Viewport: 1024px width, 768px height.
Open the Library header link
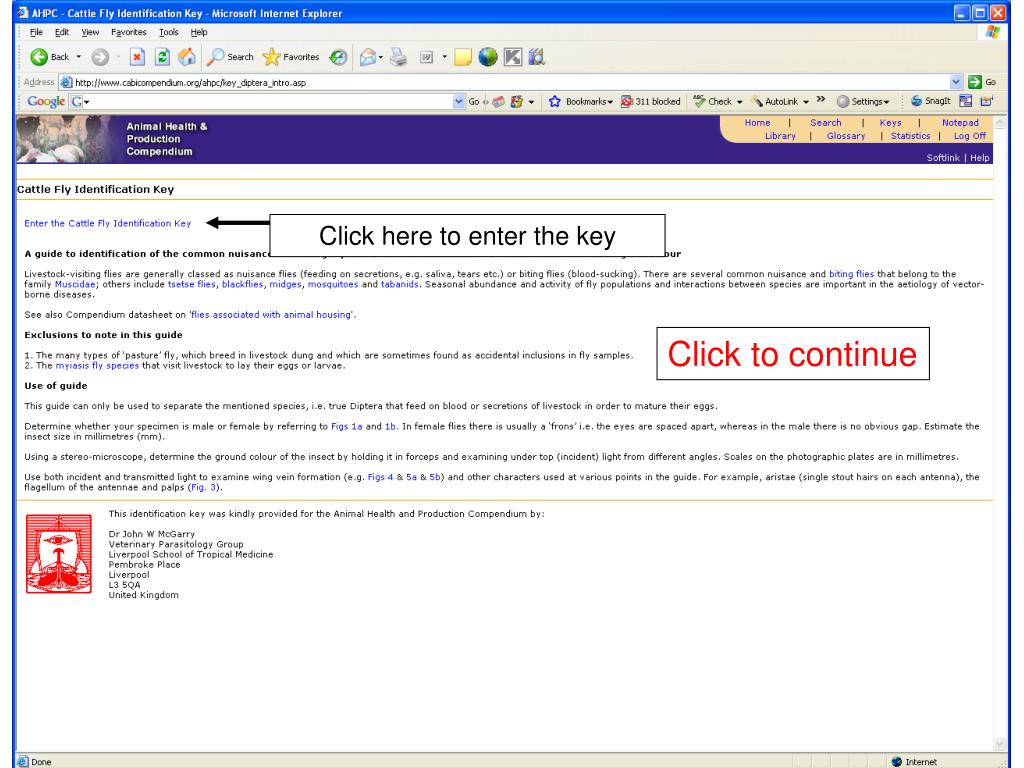tap(780, 136)
